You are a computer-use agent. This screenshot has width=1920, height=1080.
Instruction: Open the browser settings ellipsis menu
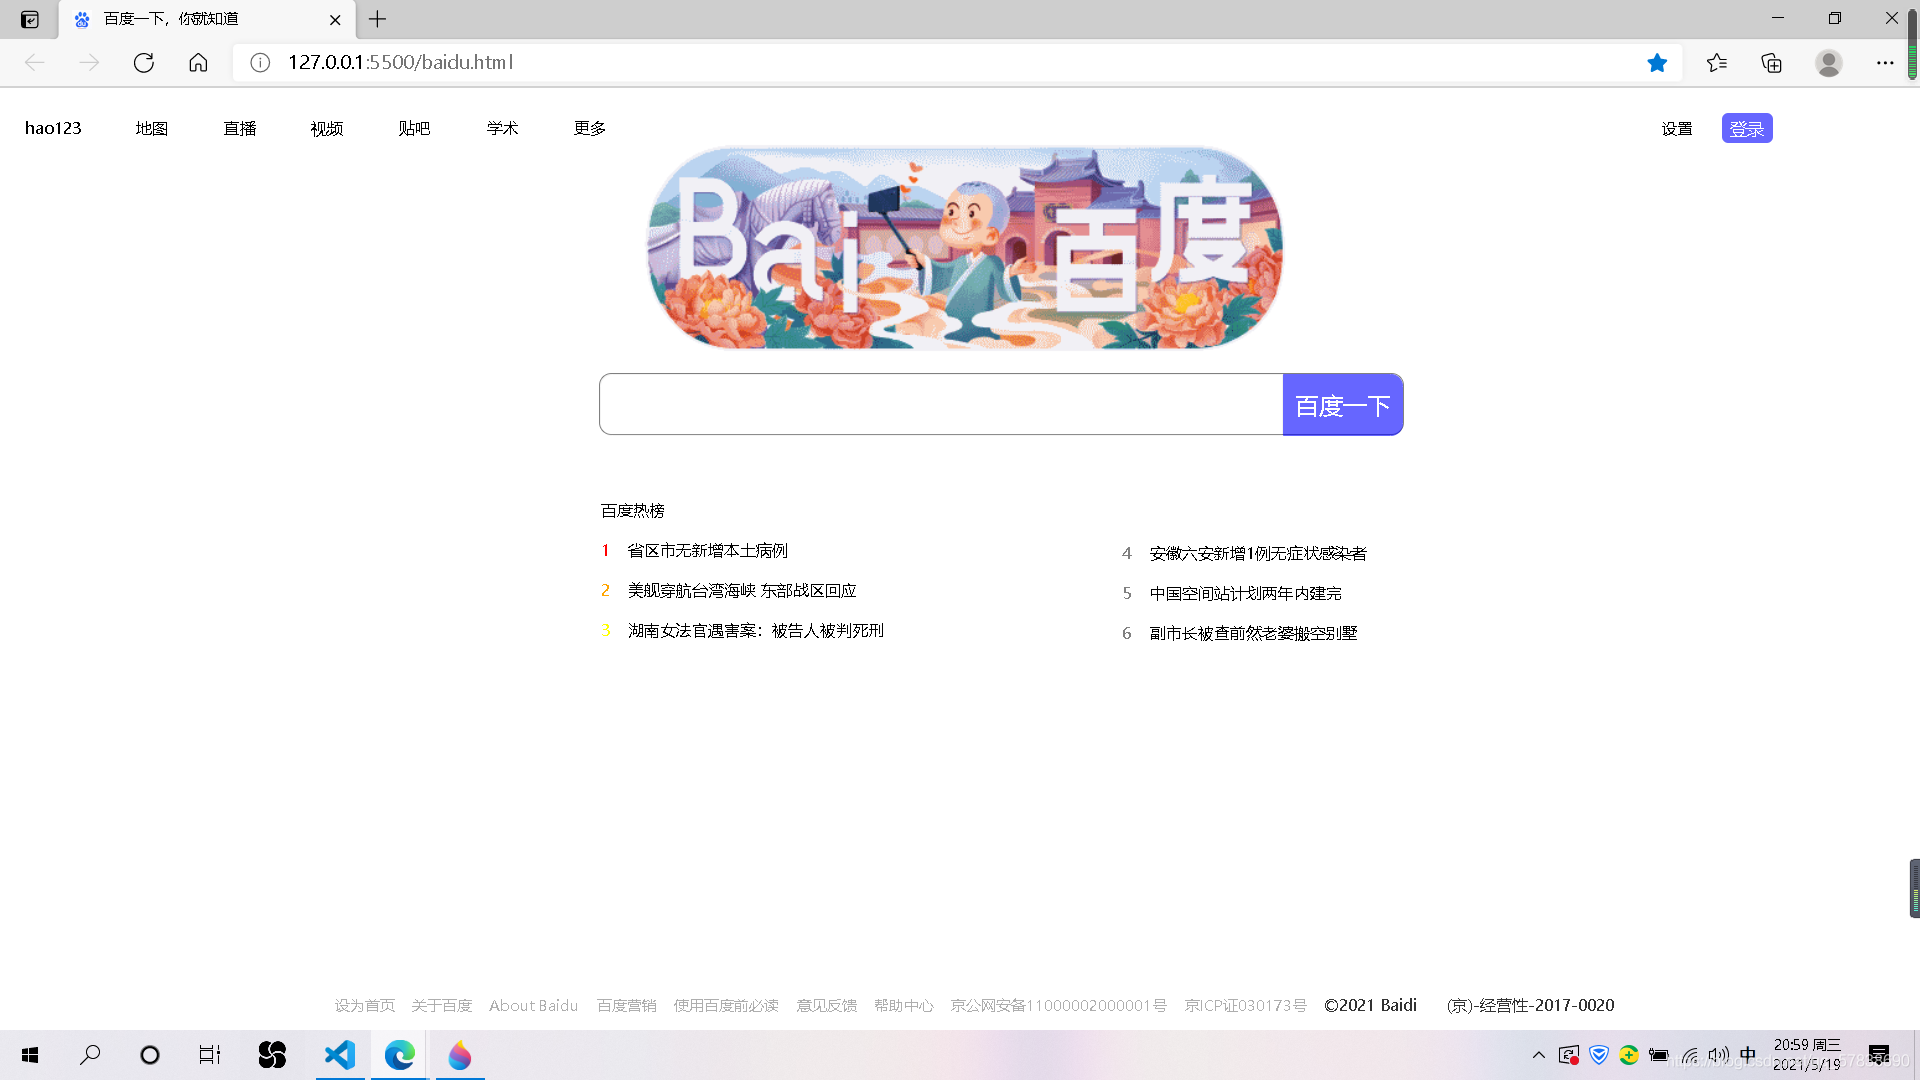coord(1885,63)
